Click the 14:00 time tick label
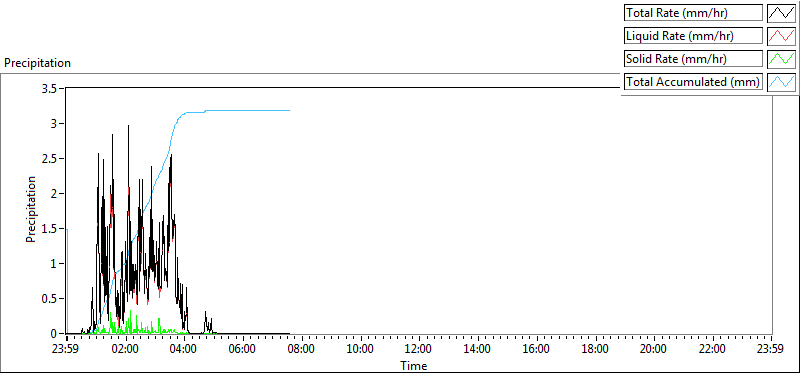Image resolution: width=800 pixels, height=373 pixels. coord(478,350)
